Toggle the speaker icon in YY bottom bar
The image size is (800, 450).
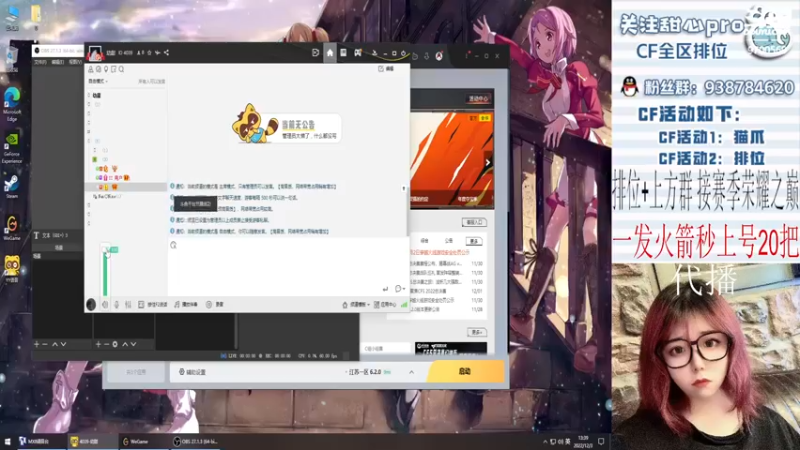pos(105,305)
